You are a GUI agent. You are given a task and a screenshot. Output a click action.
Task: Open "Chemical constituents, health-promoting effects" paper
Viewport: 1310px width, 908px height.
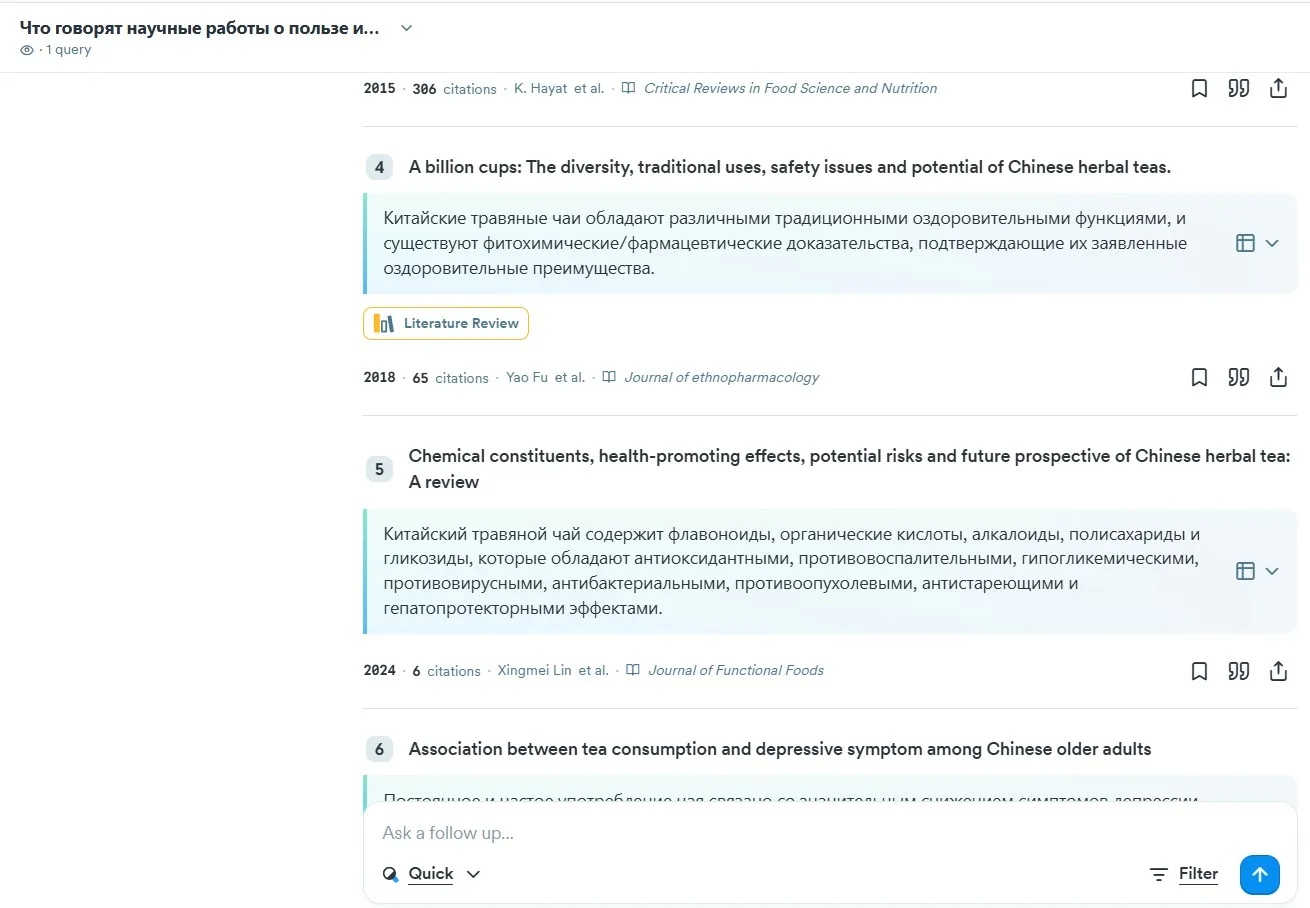(849, 469)
